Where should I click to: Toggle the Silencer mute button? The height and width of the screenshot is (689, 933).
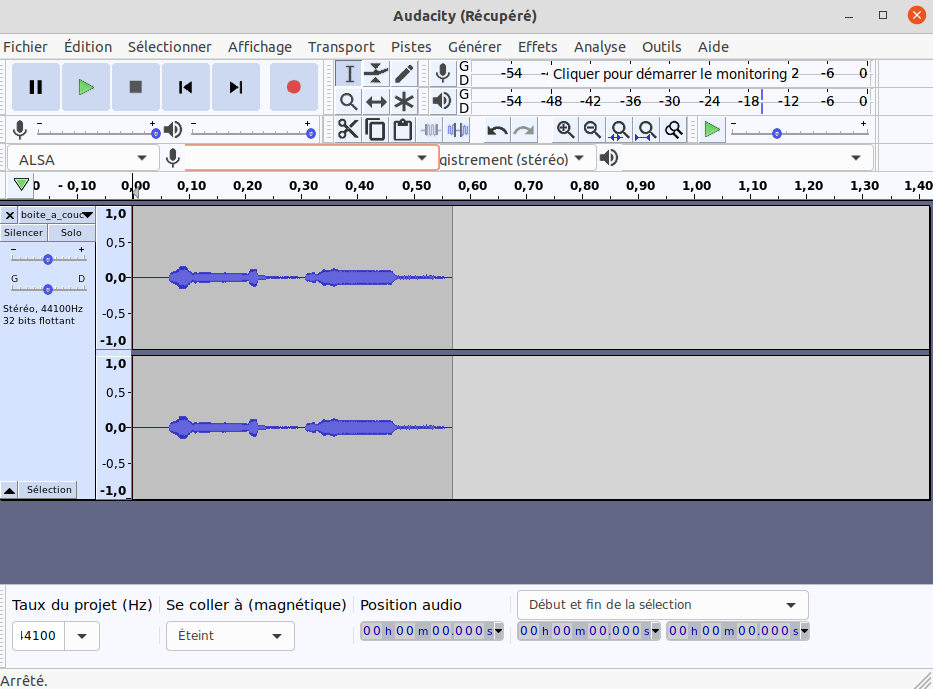coord(24,233)
